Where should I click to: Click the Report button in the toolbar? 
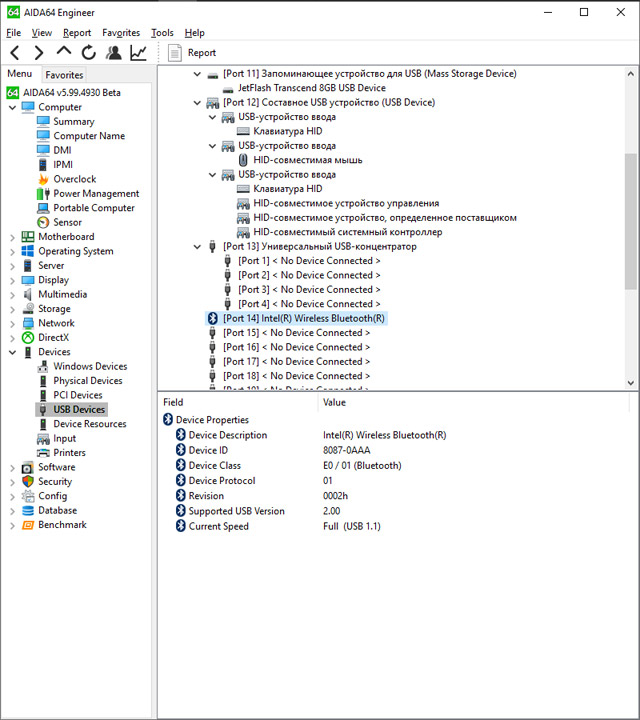click(192, 53)
